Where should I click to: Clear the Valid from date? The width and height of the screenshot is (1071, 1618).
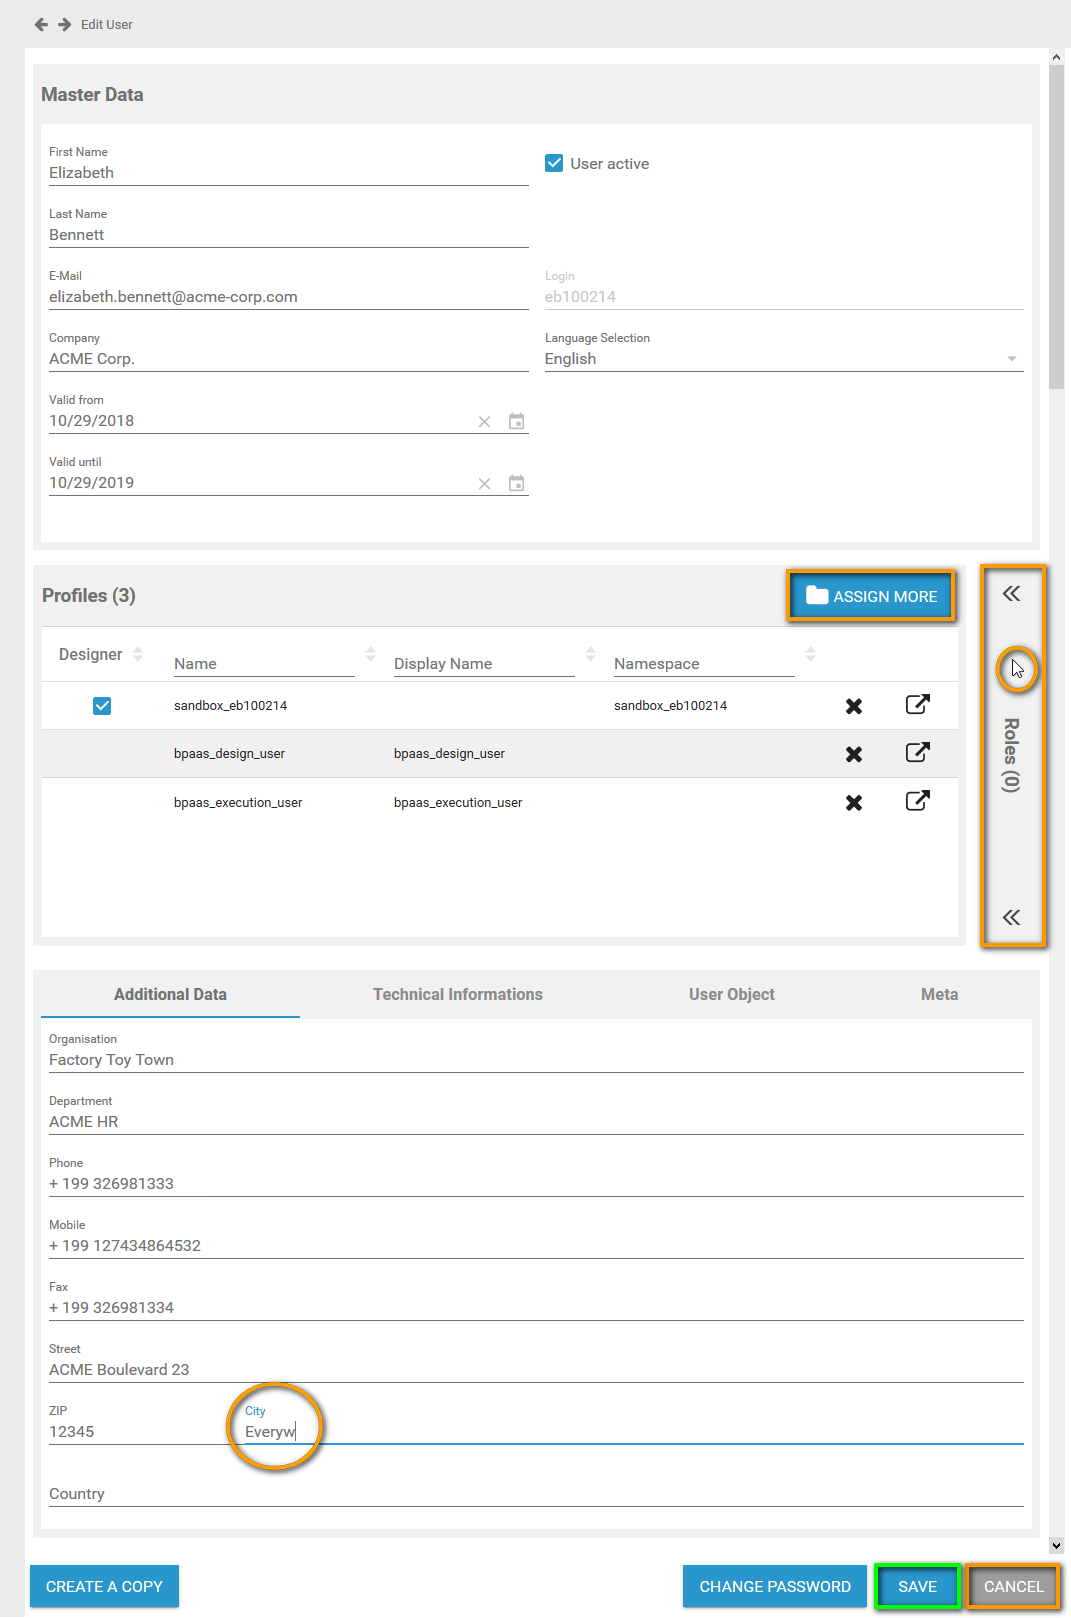click(x=484, y=422)
